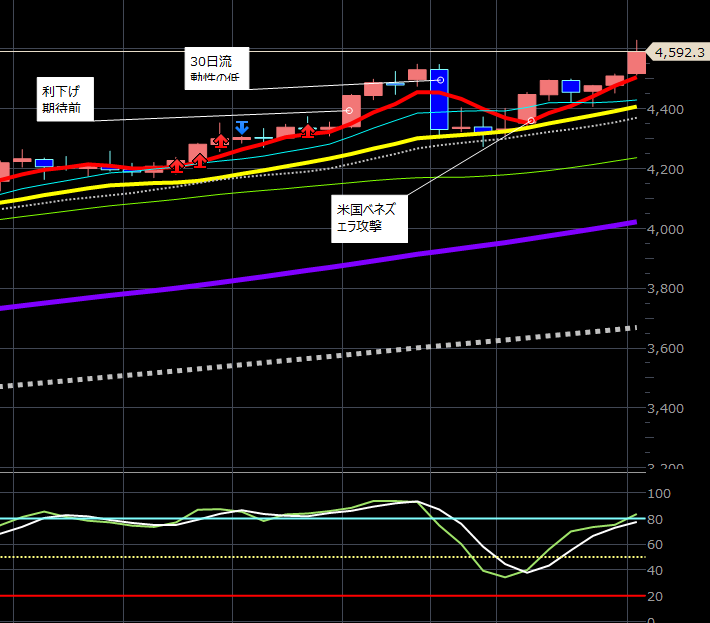Select the anchor circle of 利下げ期待前 annotation line
The height and width of the screenshot is (623, 710).
click(348, 110)
